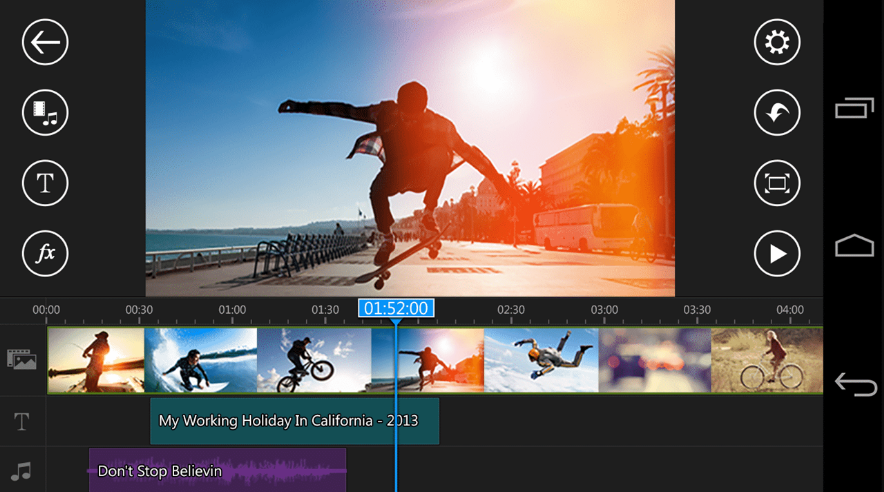
Task: Select the surfer clip thumbnail
Action: pyautogui.click(x=201, y=361)
